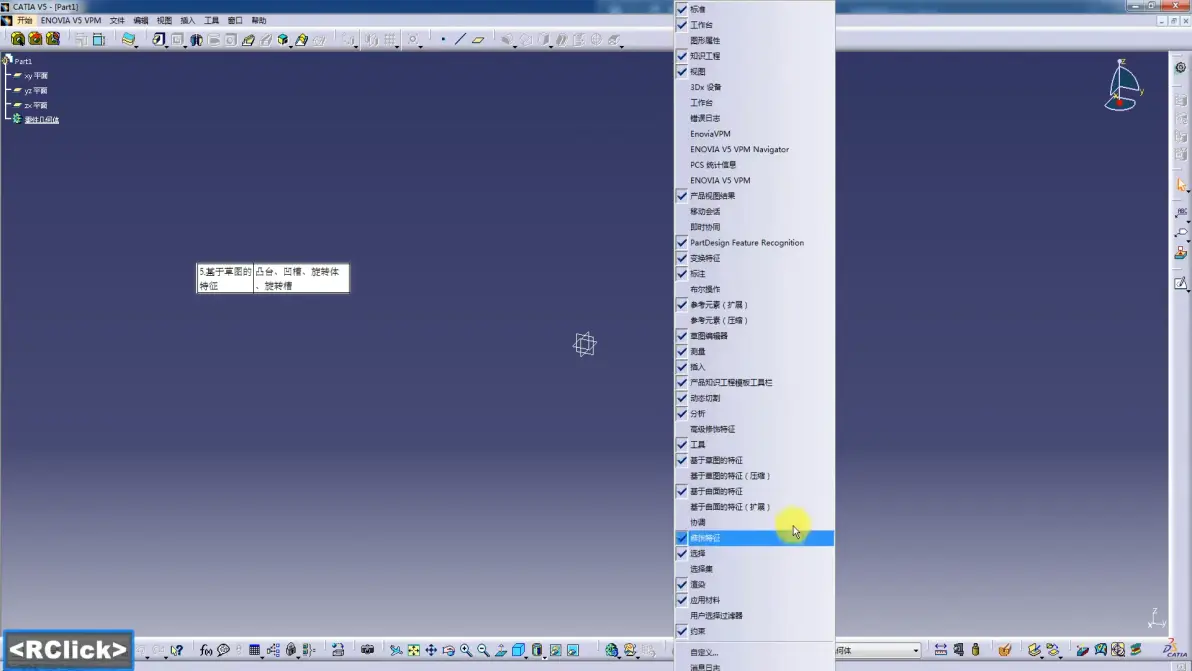Click the Point tool icon

click(443, 40)
